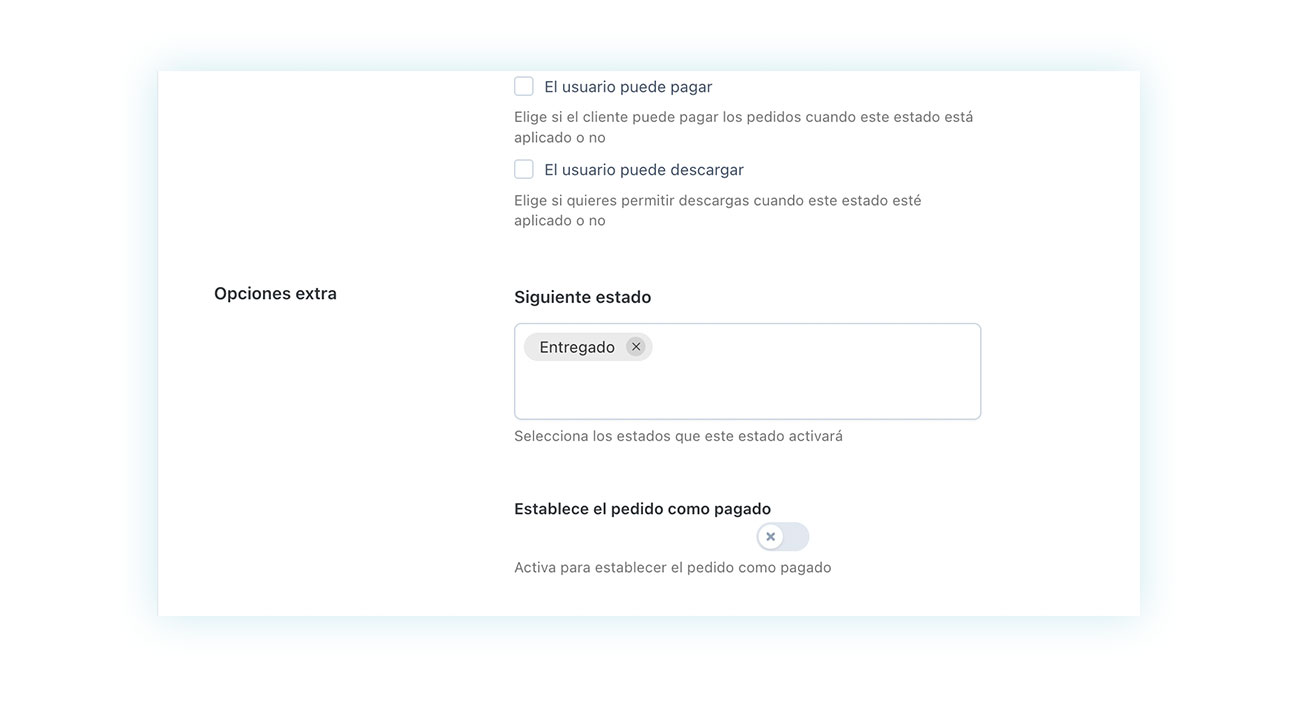Click the word Entregado inside the tag
This screenshot has height=723, width=1300.
click(577, 347)
